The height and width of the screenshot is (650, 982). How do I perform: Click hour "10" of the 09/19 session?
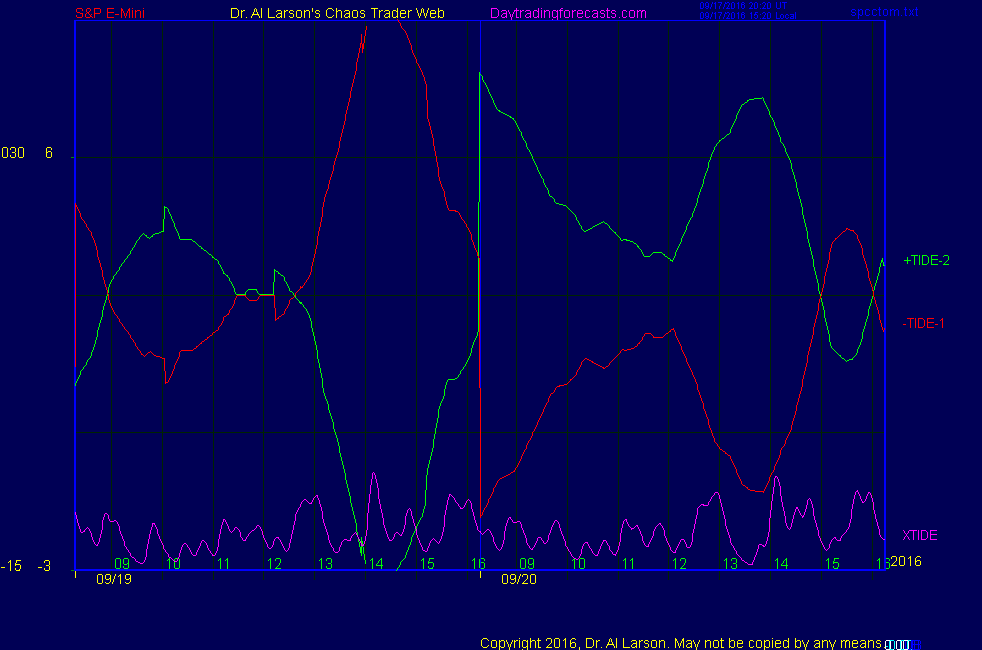(173, 564)
